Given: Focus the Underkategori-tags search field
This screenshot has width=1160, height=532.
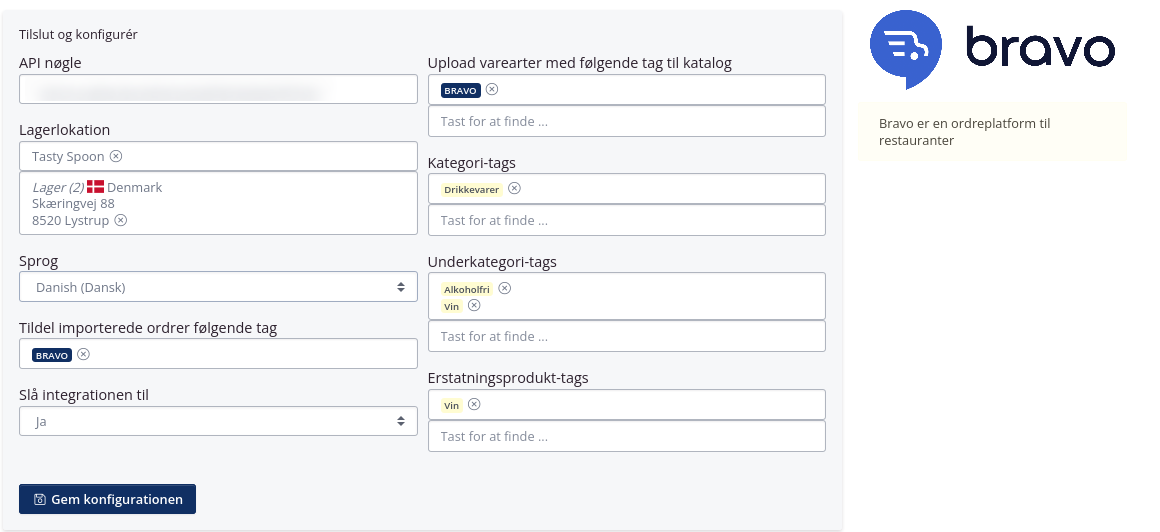Looking at the screenshot, I should point(626,336).
